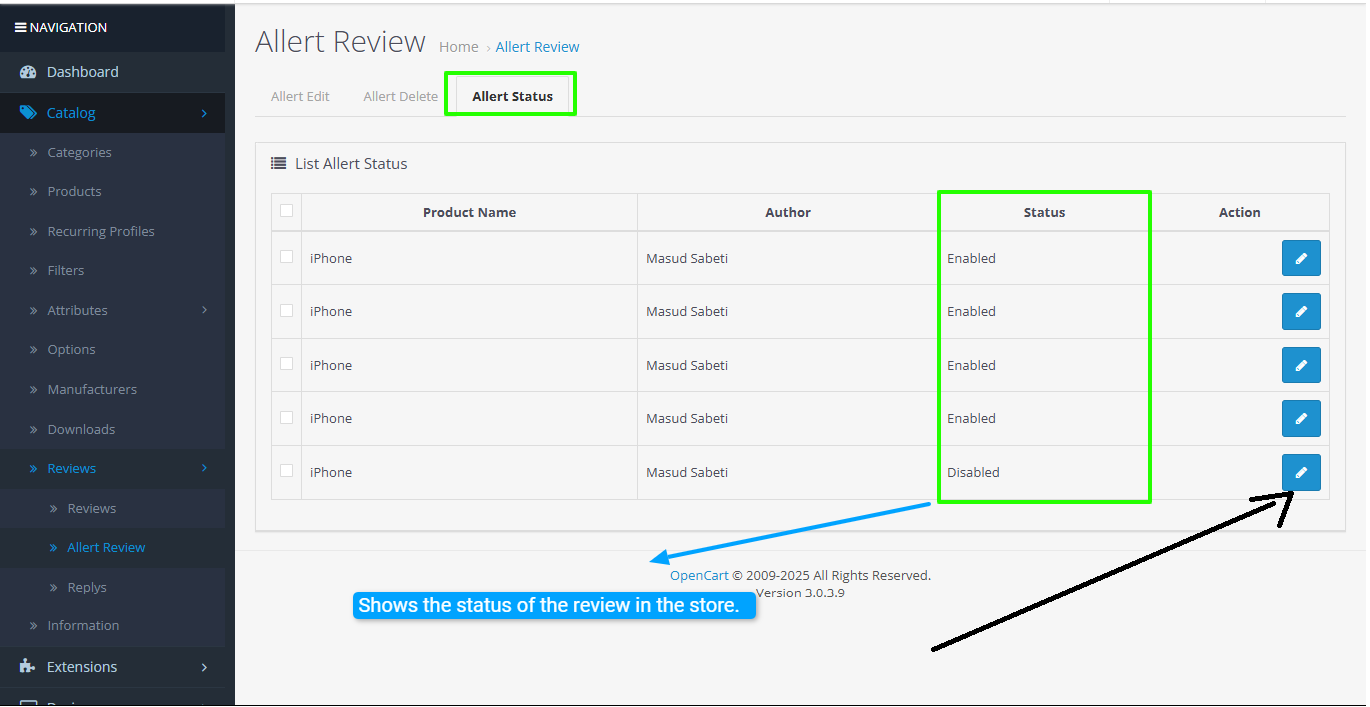Expand the Attributes submenu arrow

(204, 310)
